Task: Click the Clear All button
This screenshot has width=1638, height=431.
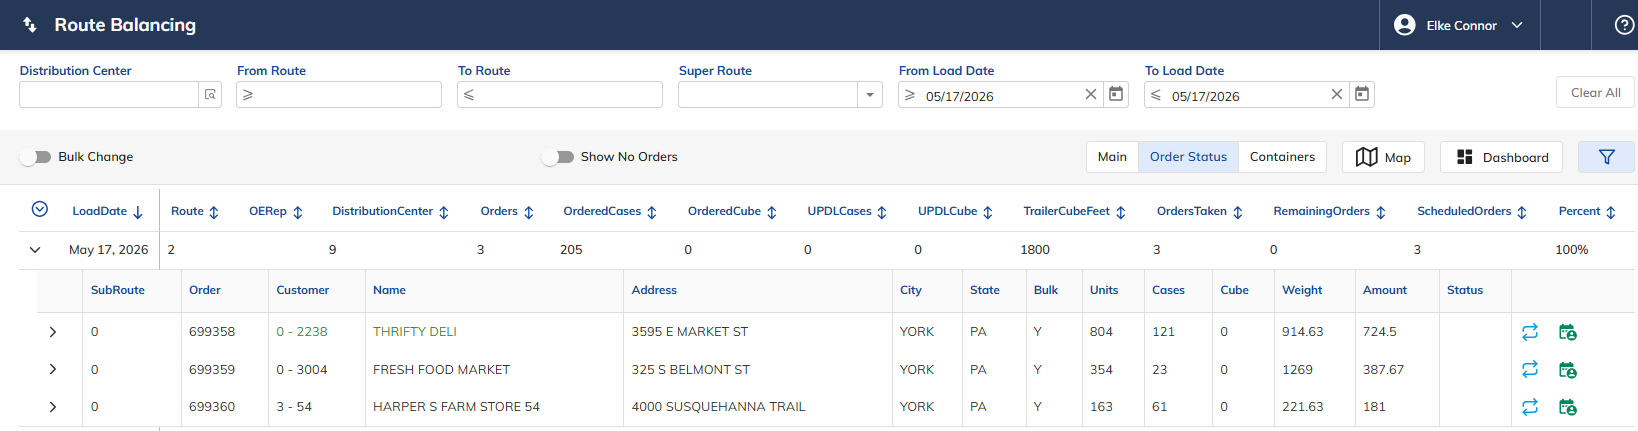Action: [1595, 92]
